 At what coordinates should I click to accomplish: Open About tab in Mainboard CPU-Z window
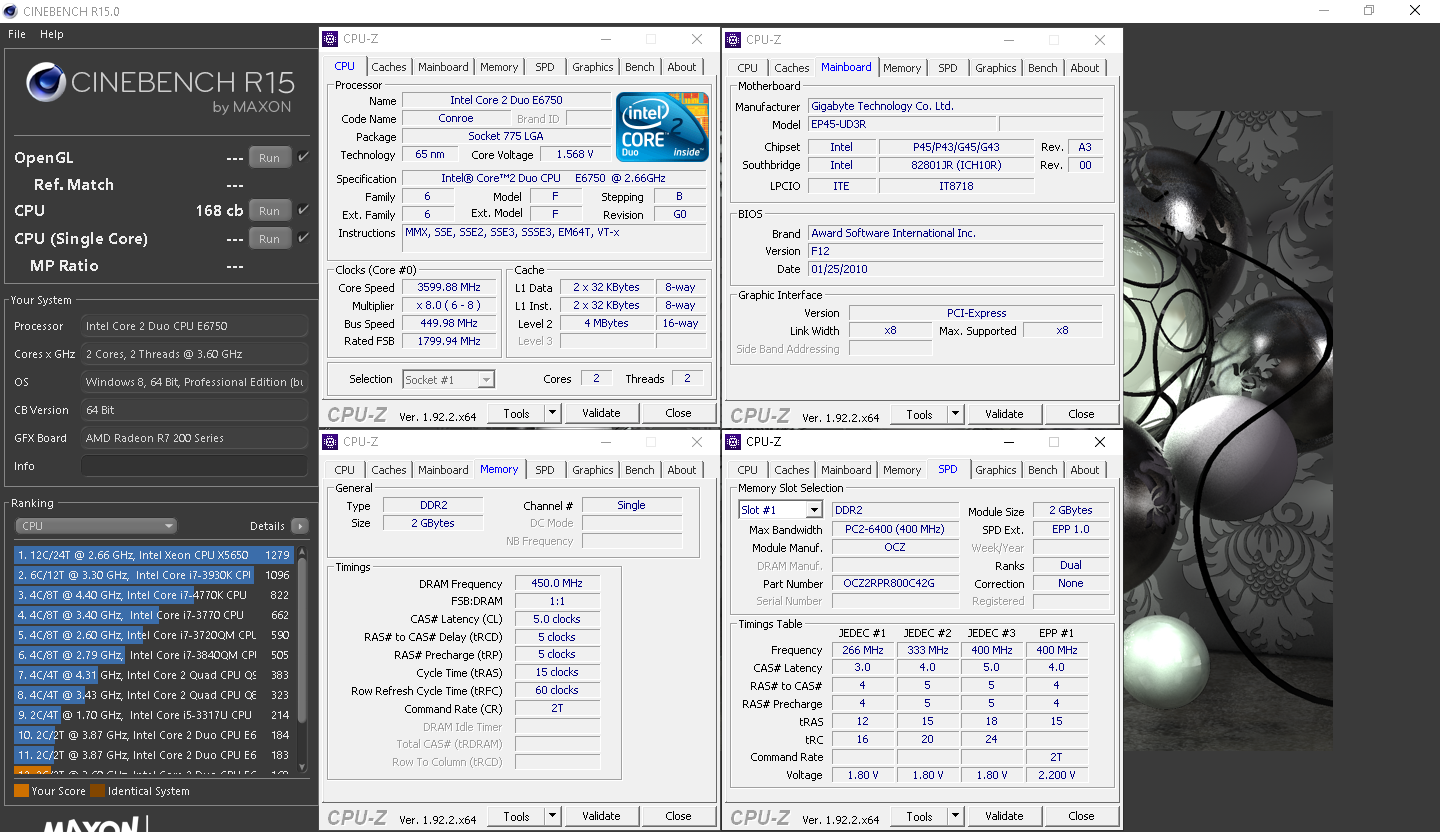pos(1085,68)
